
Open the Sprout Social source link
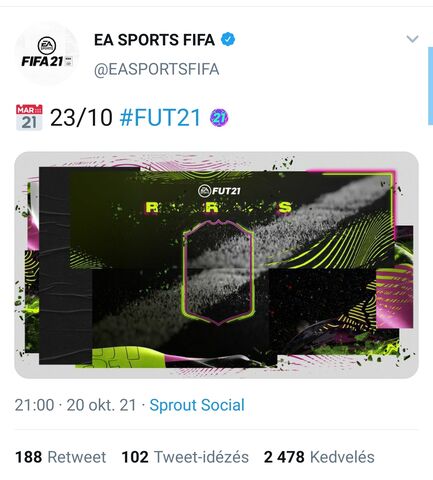(197, 405)
